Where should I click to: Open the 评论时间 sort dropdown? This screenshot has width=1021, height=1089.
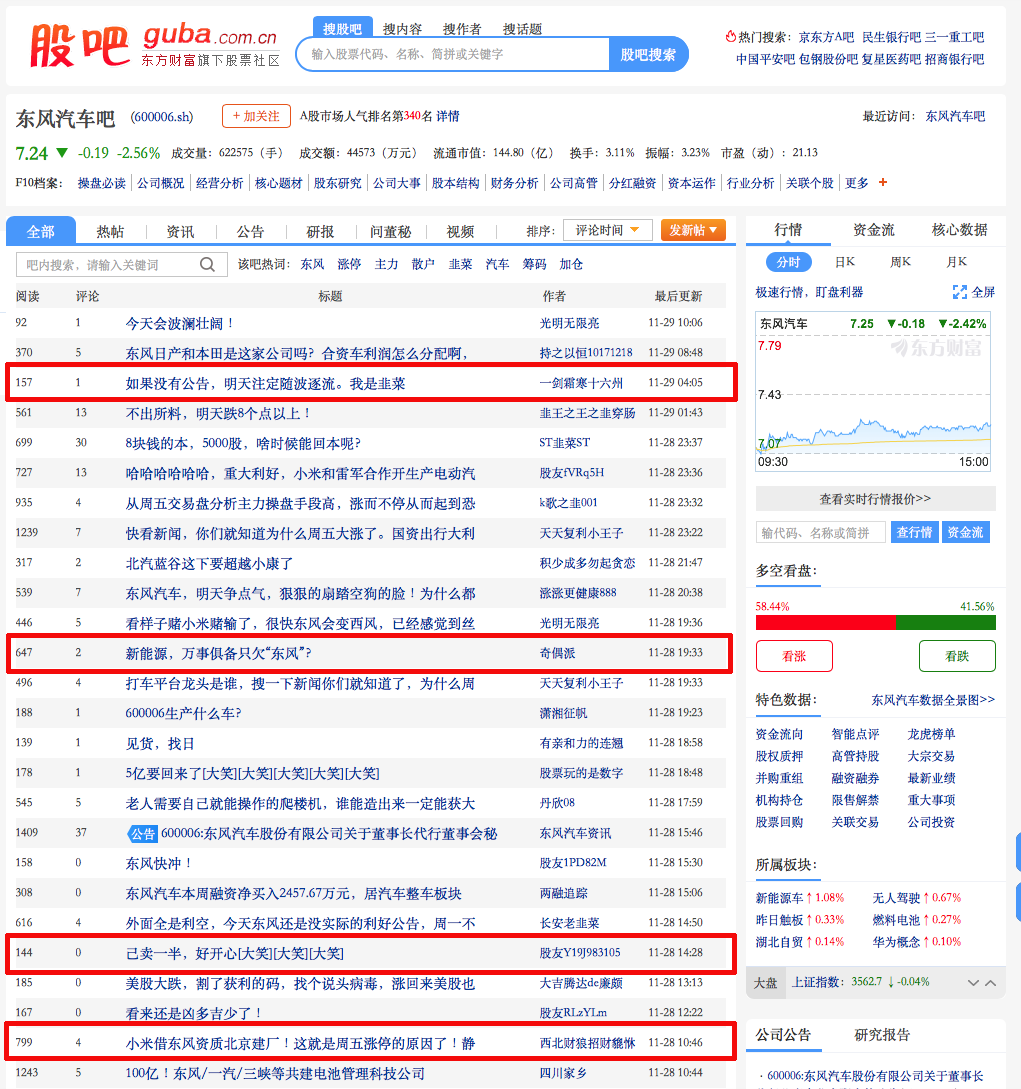(608, 230)
